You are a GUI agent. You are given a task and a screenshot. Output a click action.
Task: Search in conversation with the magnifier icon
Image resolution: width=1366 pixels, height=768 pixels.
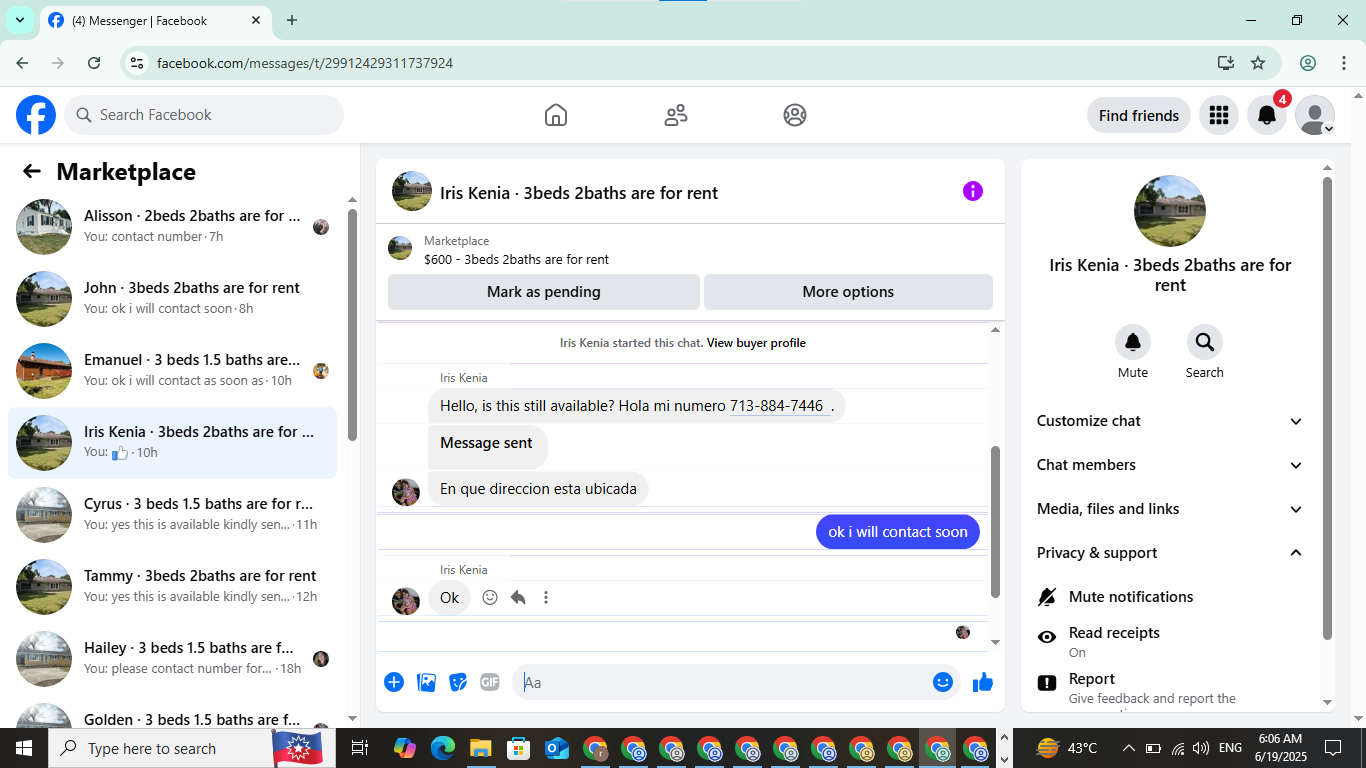[1205, 342]
